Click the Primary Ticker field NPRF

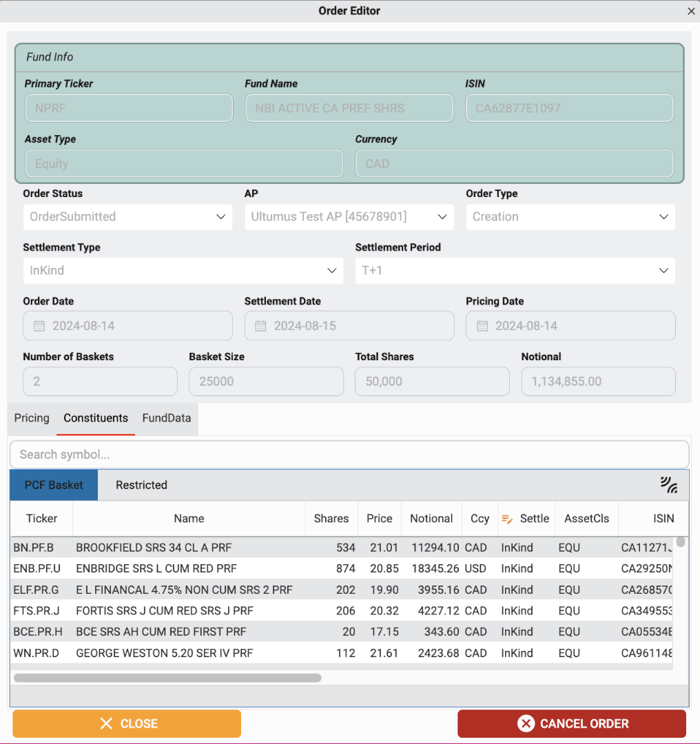(129, 108)
